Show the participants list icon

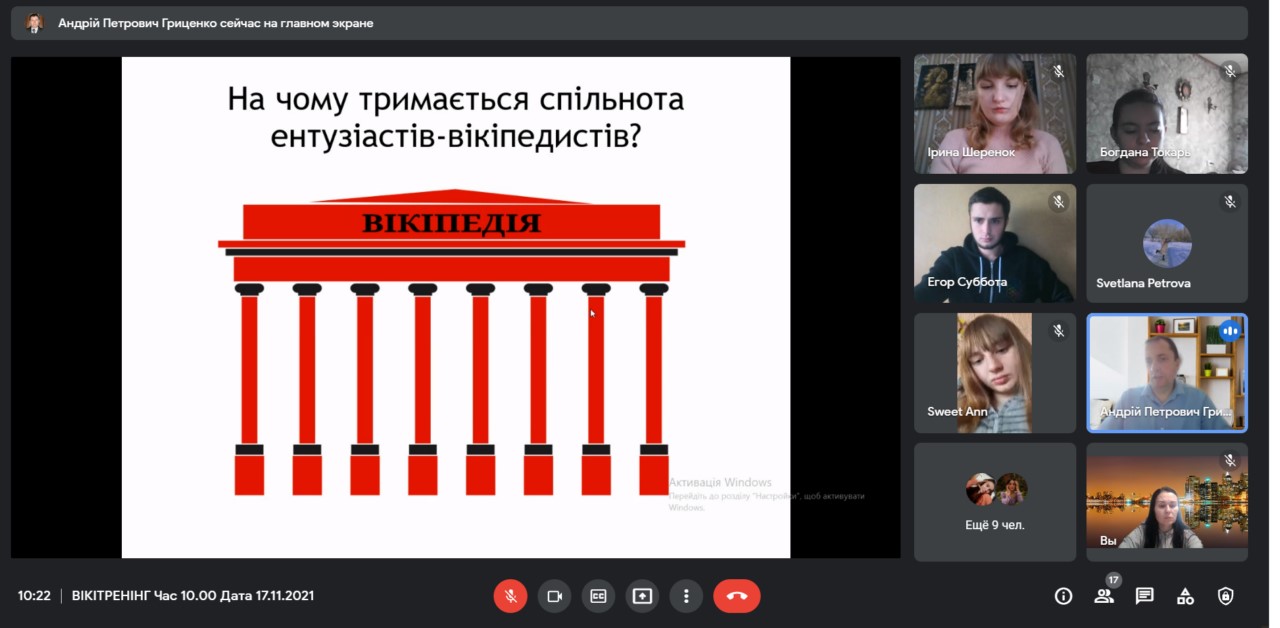pos(1104,596)
